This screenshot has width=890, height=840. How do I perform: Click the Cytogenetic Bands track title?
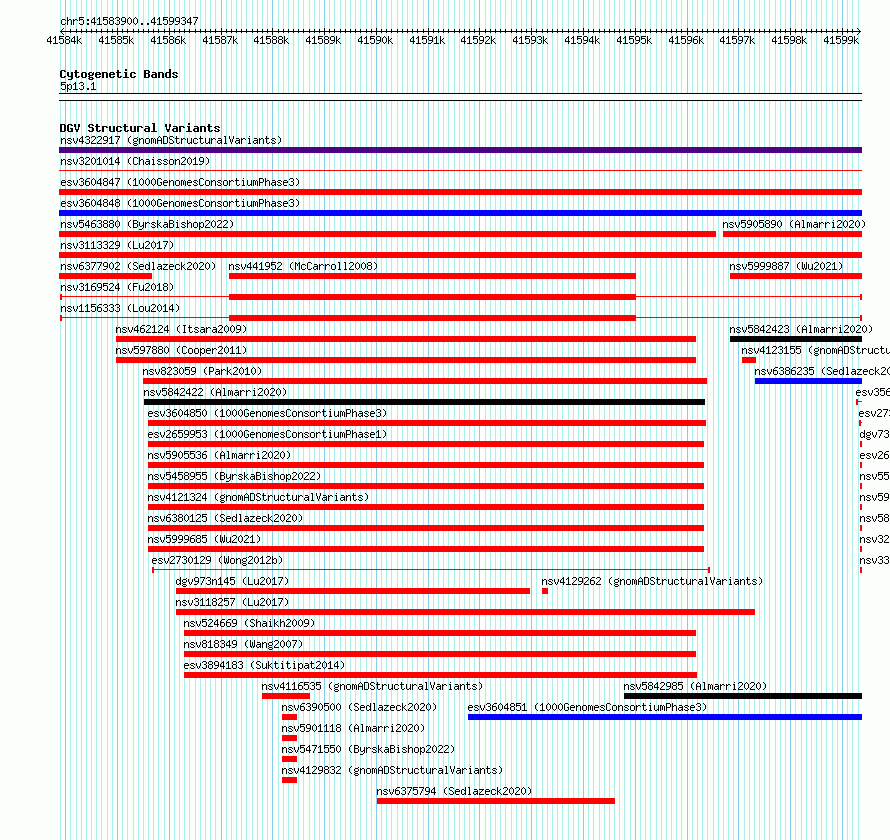[119, 74]
